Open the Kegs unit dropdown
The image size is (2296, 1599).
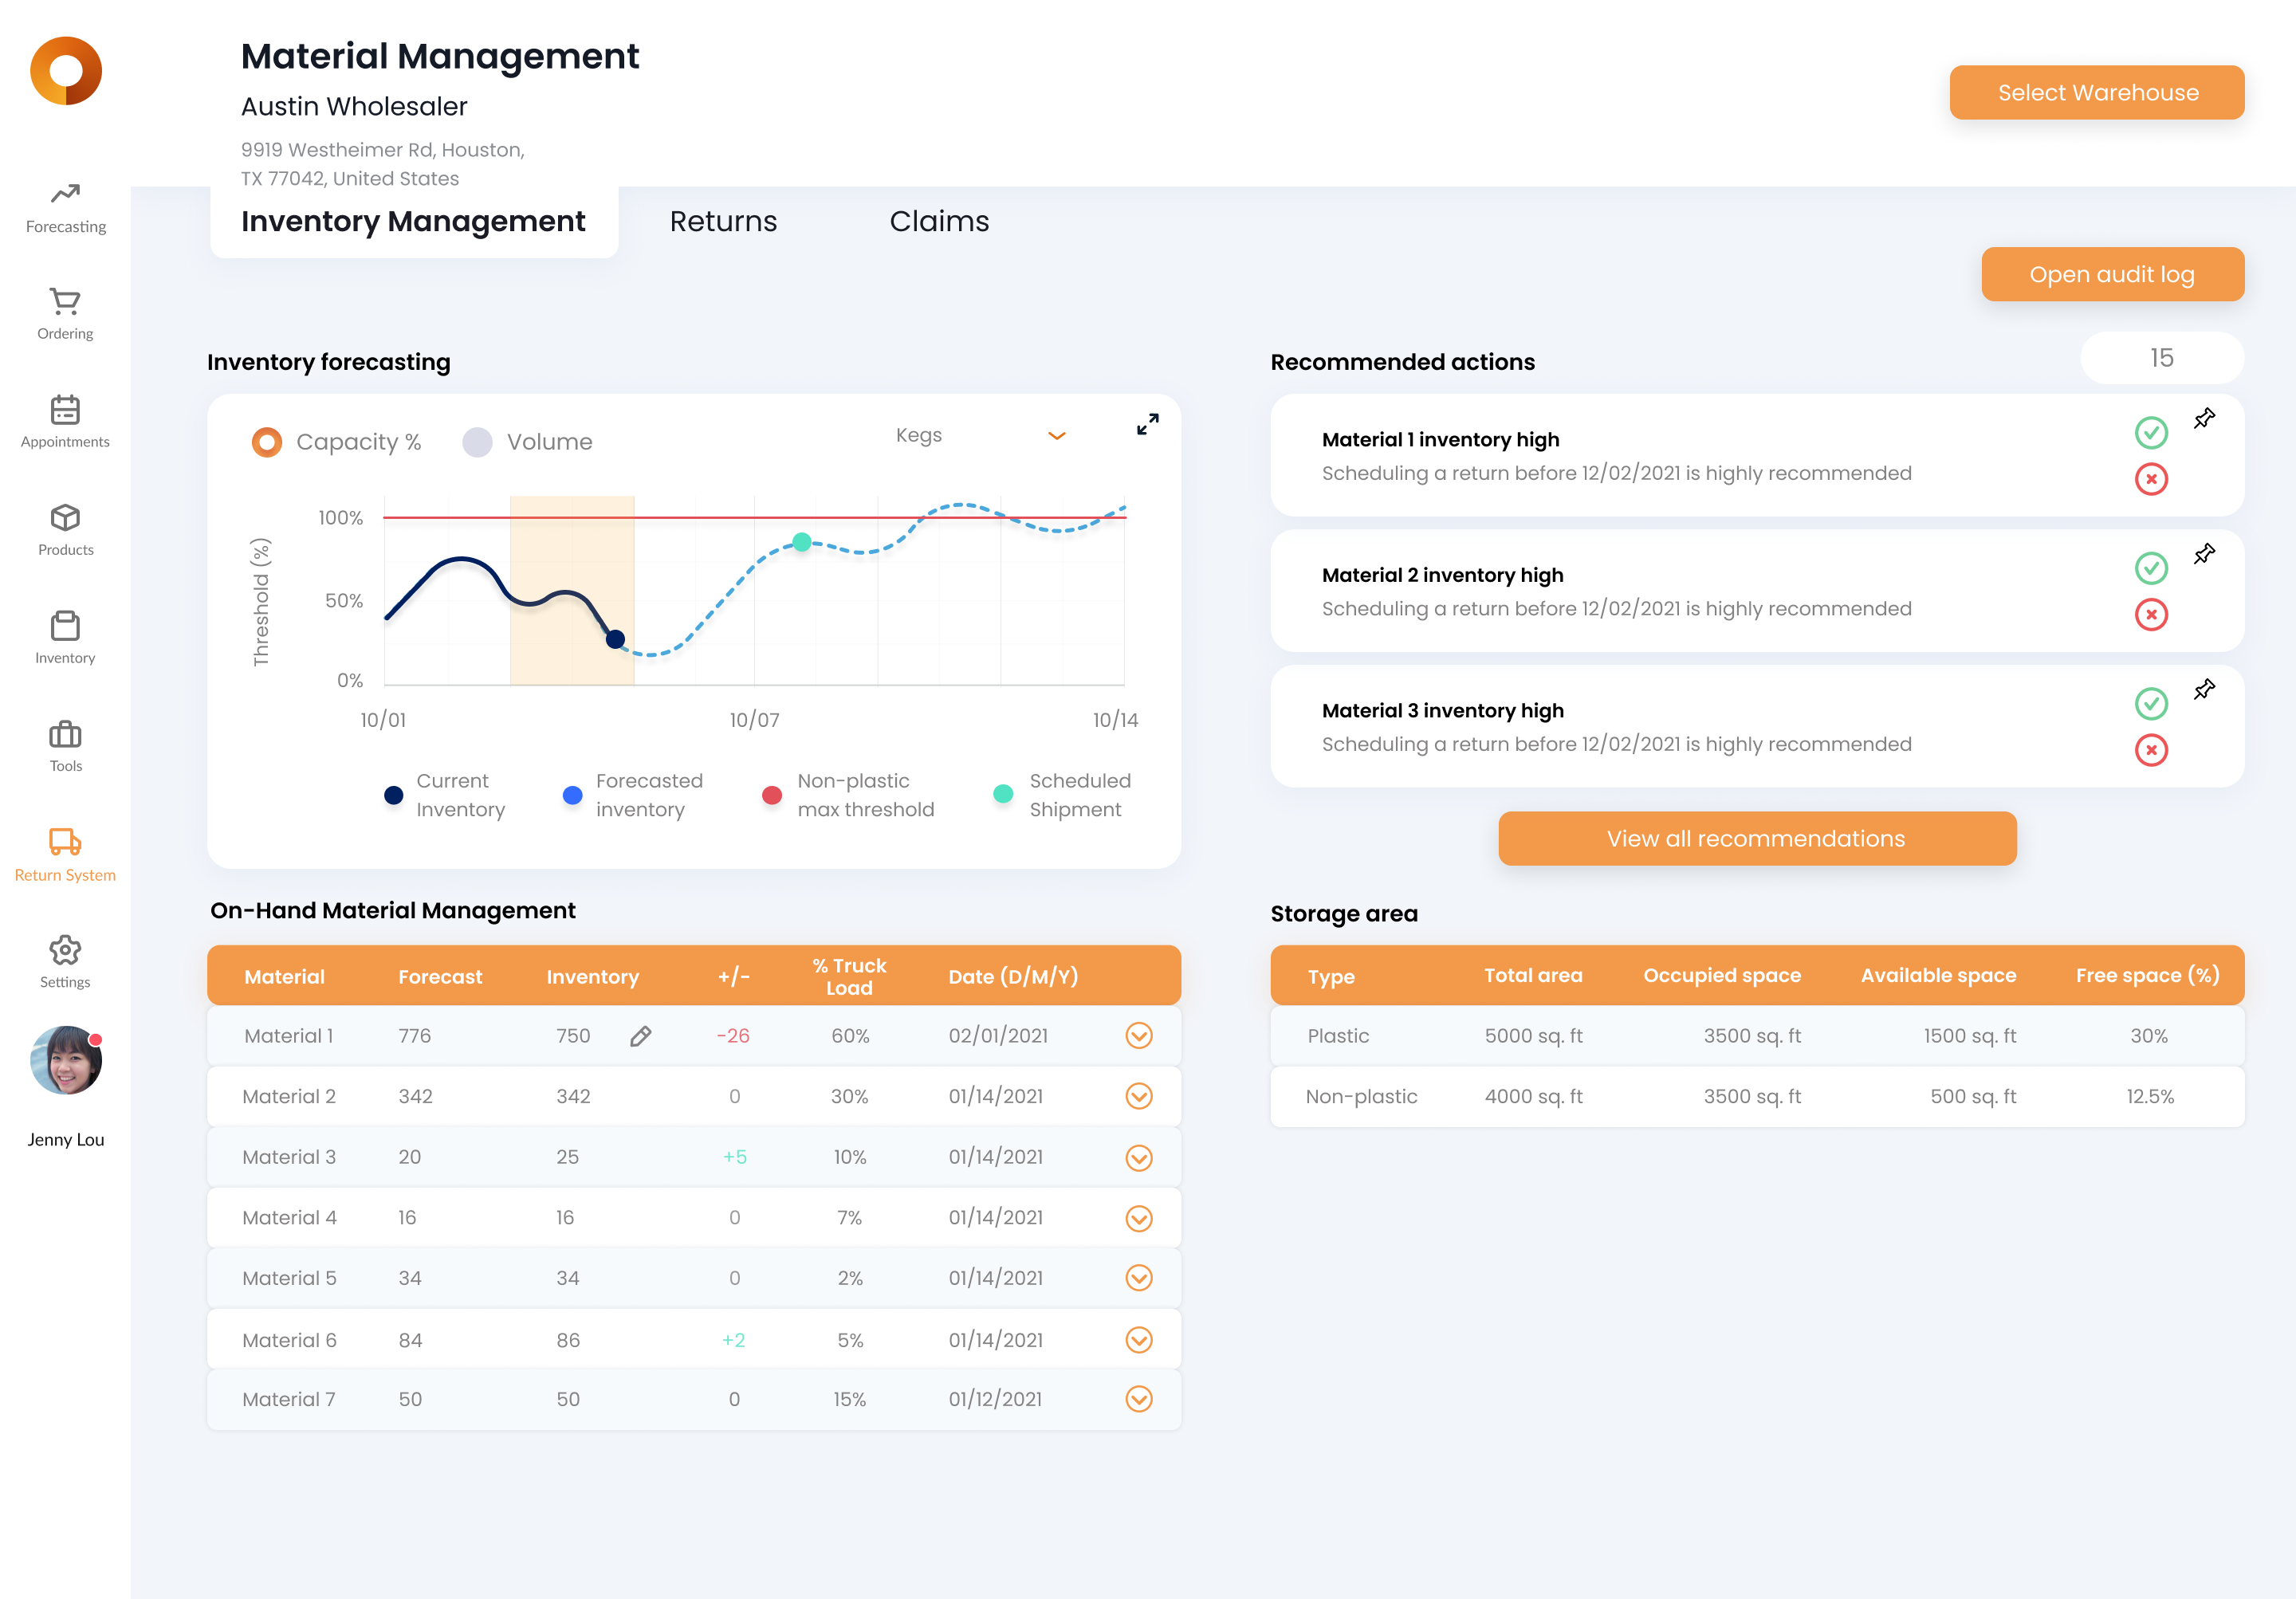pos(1056,436)
